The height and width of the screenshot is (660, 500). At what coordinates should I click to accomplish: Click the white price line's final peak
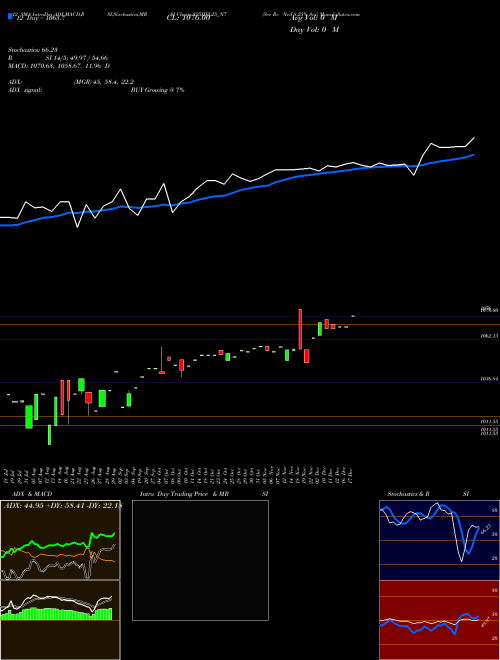474,138
